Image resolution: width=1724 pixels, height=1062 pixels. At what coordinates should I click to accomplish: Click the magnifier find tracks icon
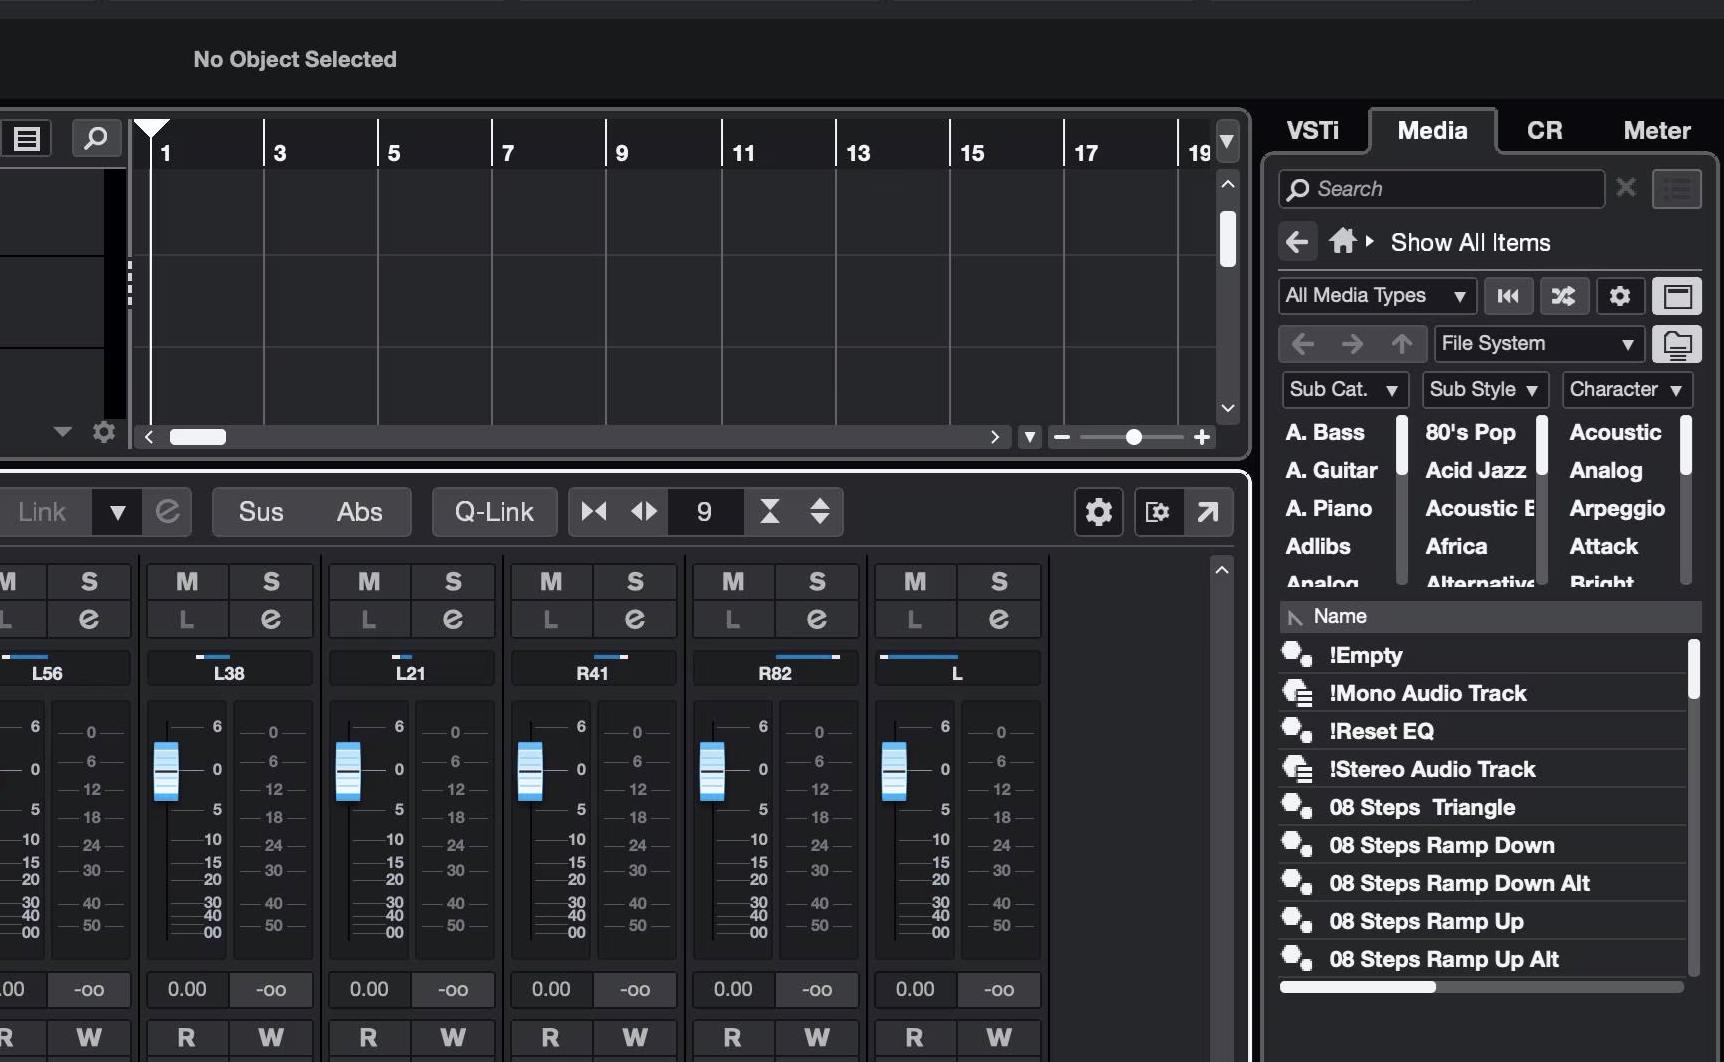point(96,138)
